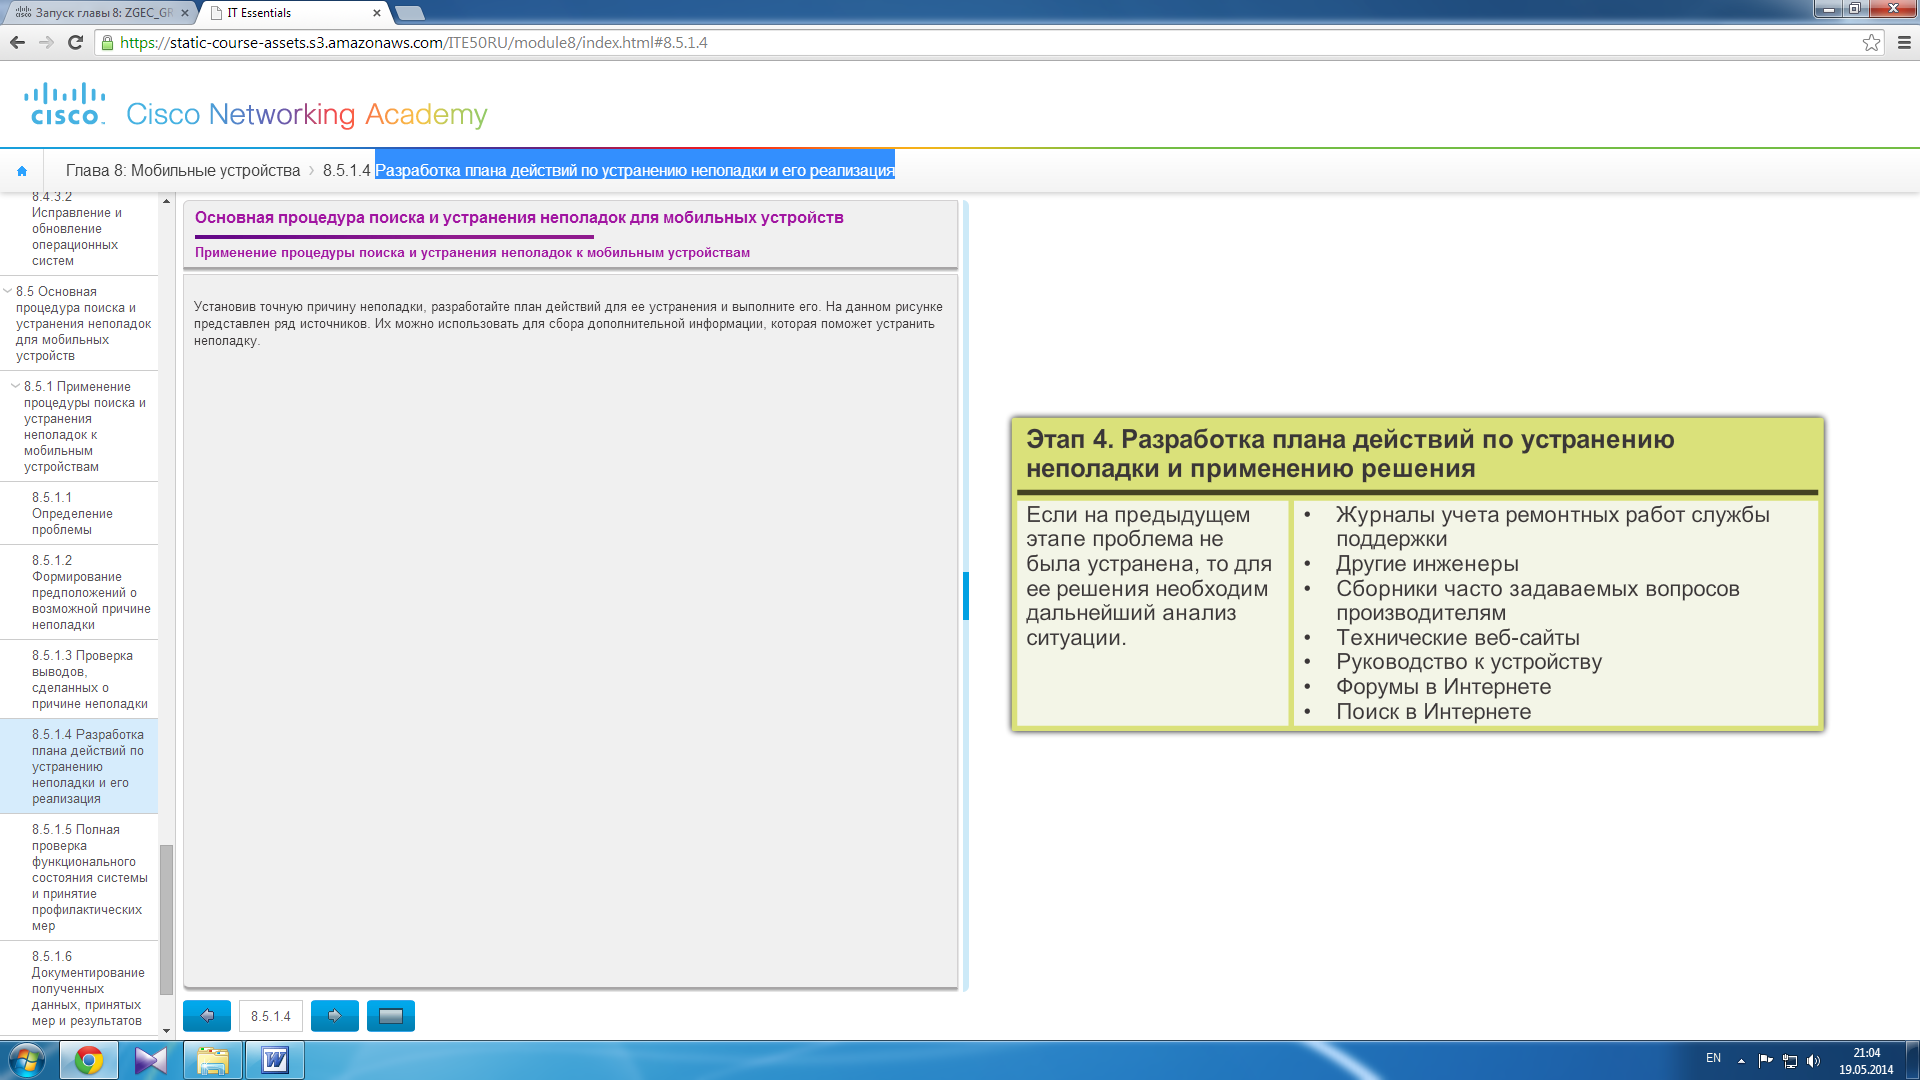Screen dimensions: 1920x1080
Task: Click heading 'Основная процедура поиска и устранения неполадок'
Action: [x=519, y=218]
